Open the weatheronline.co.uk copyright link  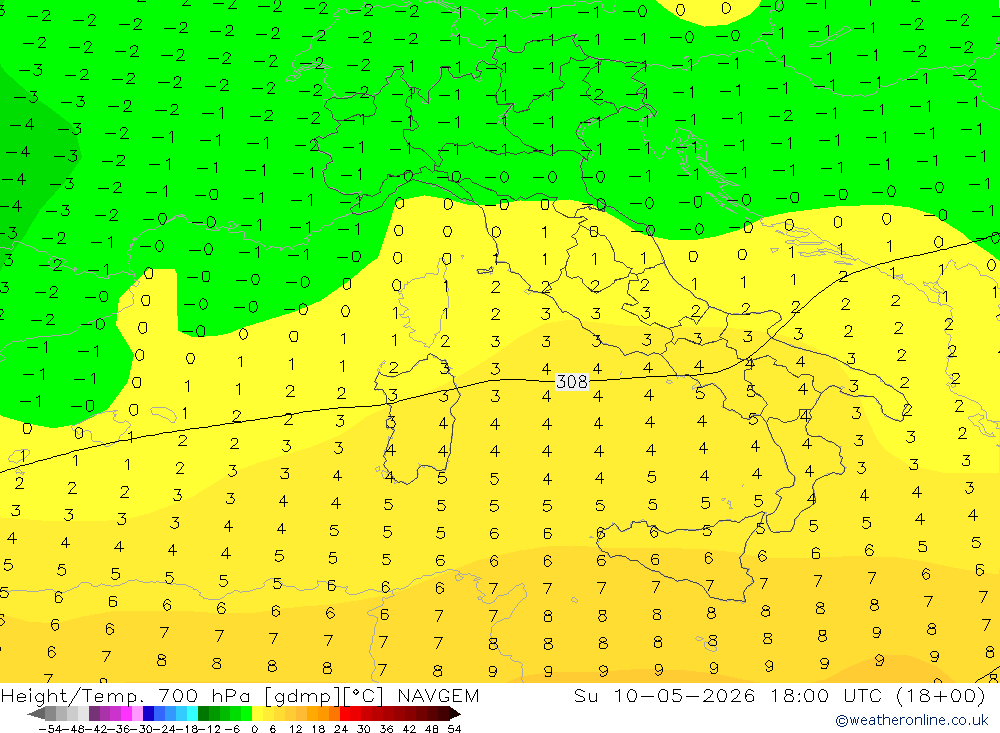[x=912, y=720]
